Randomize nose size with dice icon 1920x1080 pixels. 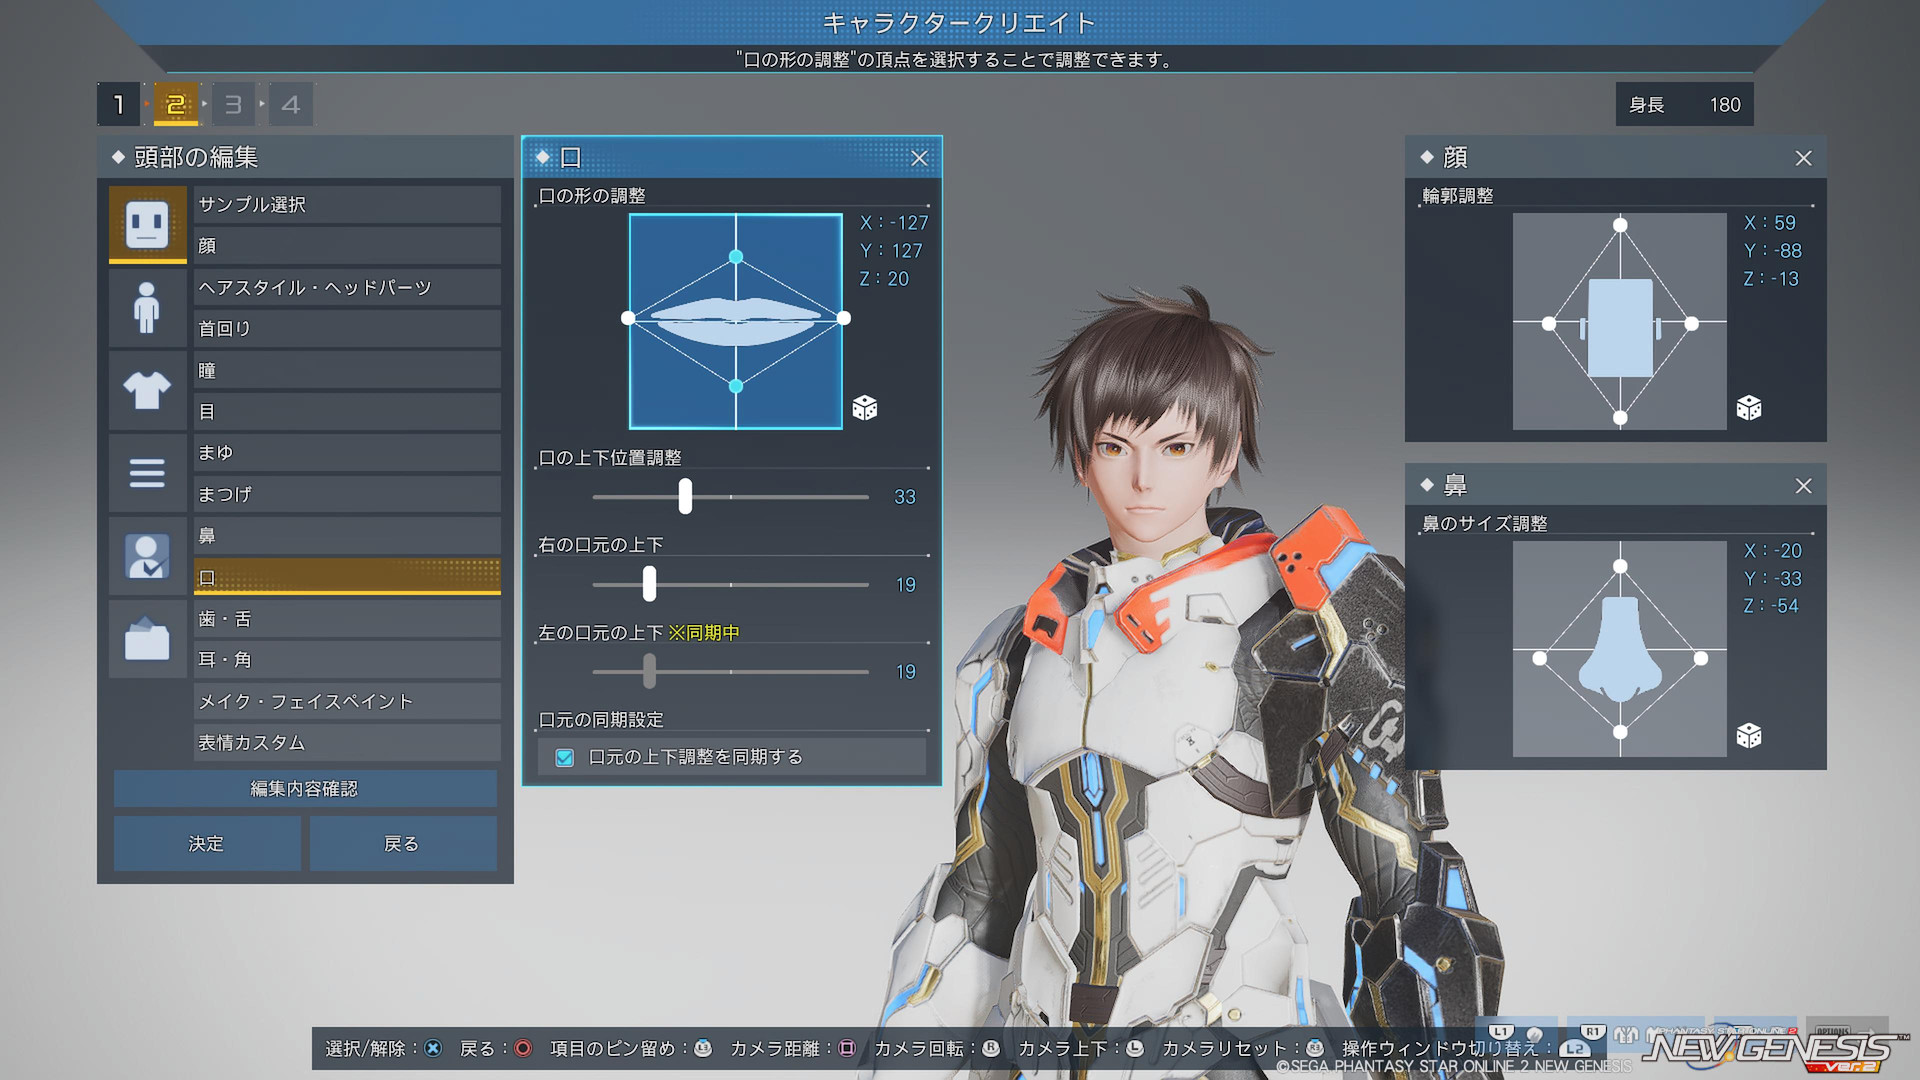[1748, 736]
